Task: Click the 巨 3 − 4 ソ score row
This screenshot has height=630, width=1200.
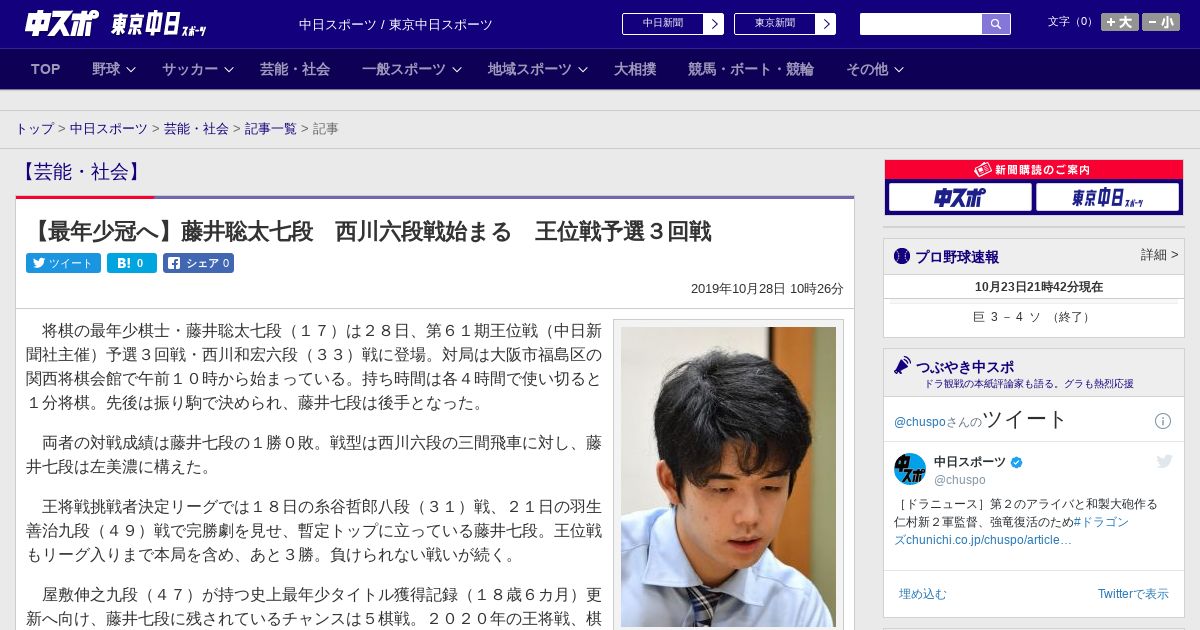Action: 1034,317
